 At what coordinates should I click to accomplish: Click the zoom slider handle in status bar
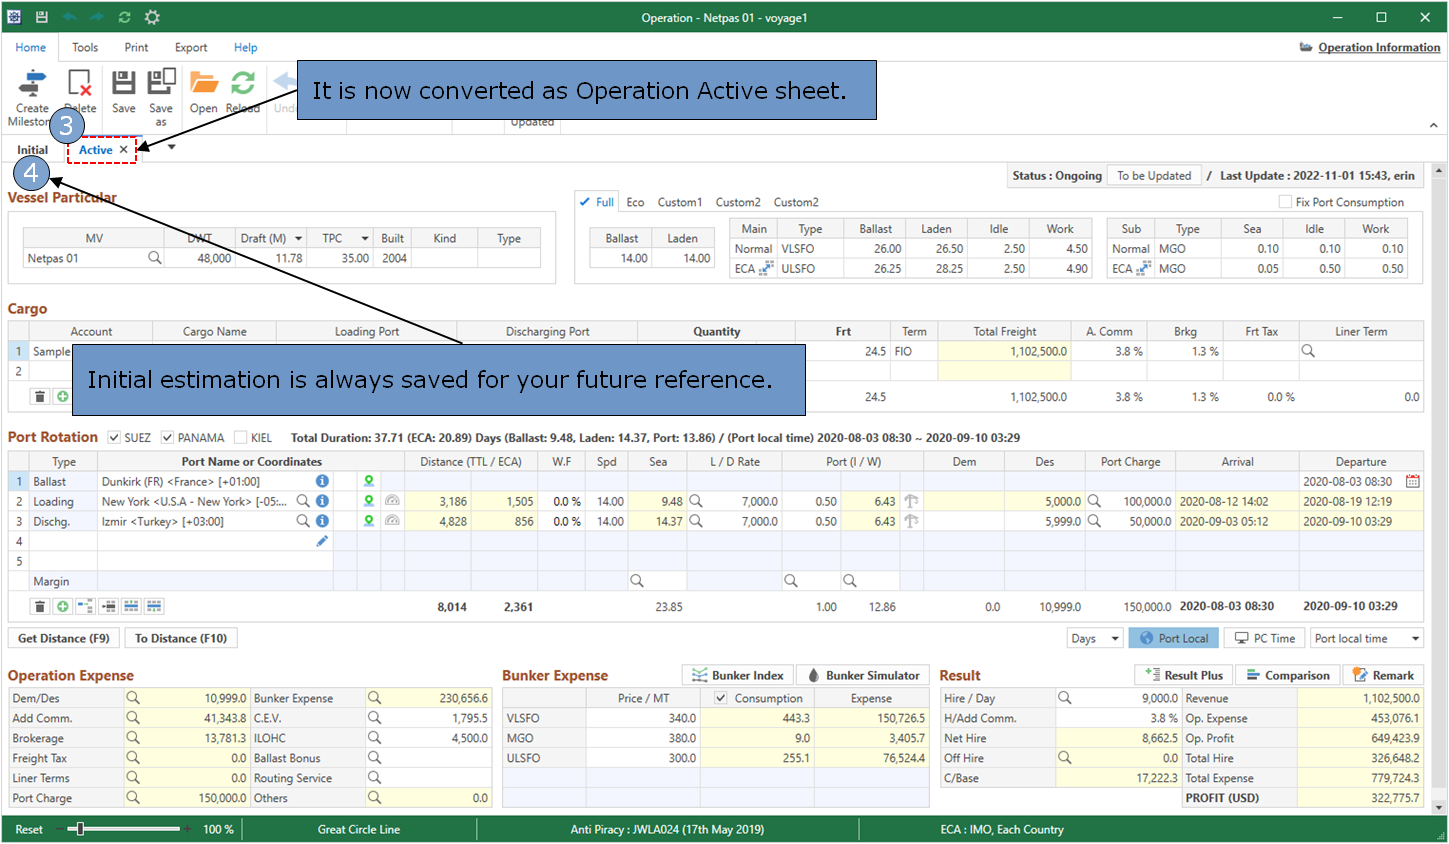point(80,829)
